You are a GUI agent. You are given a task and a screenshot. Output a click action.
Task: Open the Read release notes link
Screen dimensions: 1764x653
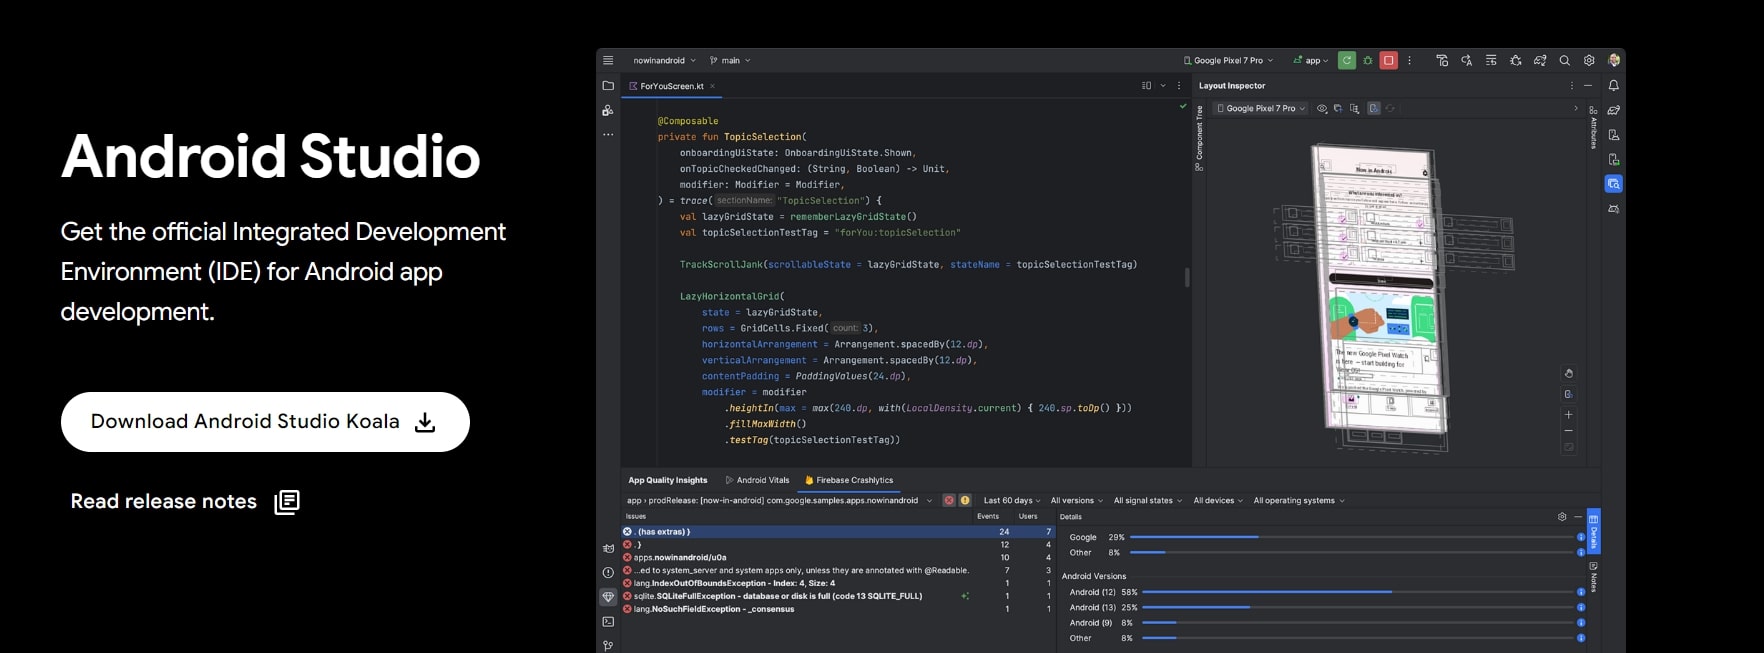(185, 501)
